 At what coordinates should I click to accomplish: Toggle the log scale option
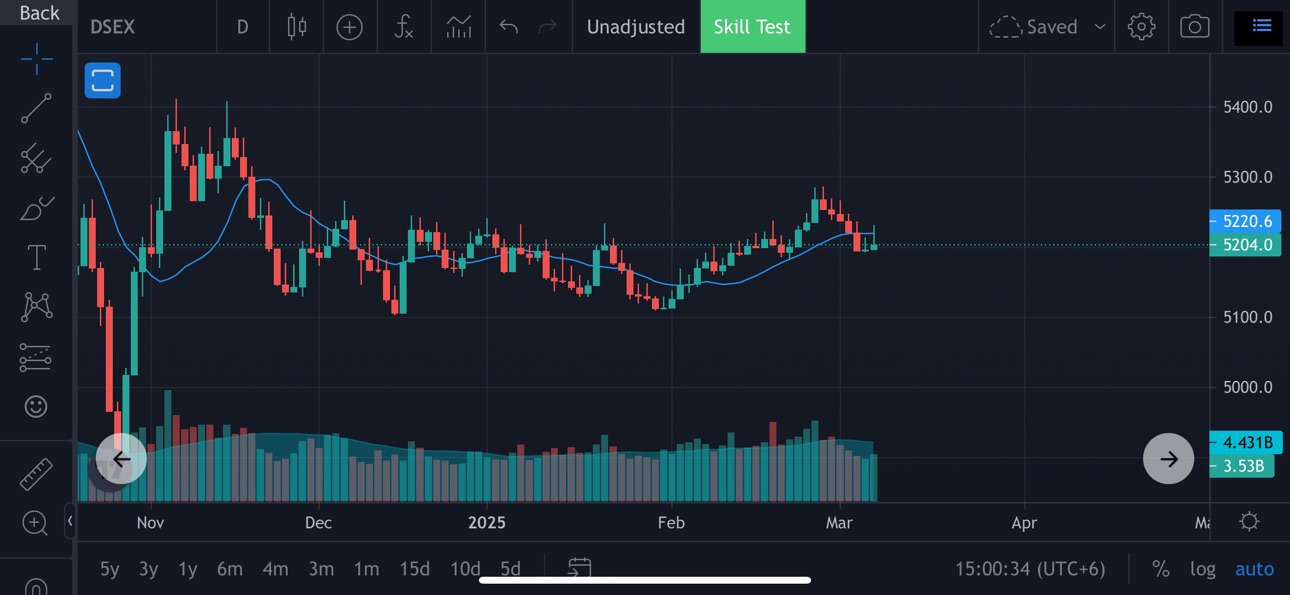[1202, 569]
